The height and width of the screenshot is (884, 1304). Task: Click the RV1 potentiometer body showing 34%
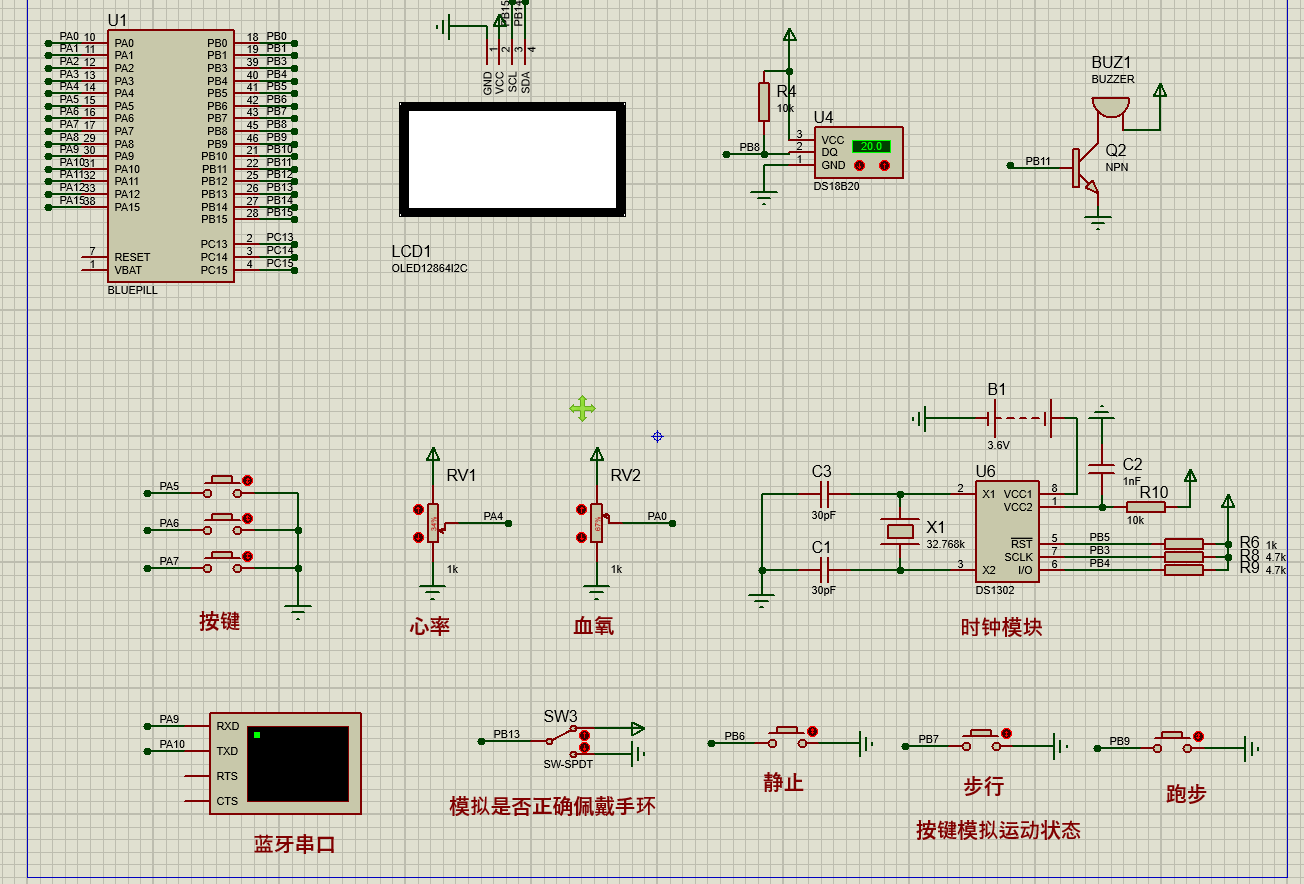click(433, 523)
